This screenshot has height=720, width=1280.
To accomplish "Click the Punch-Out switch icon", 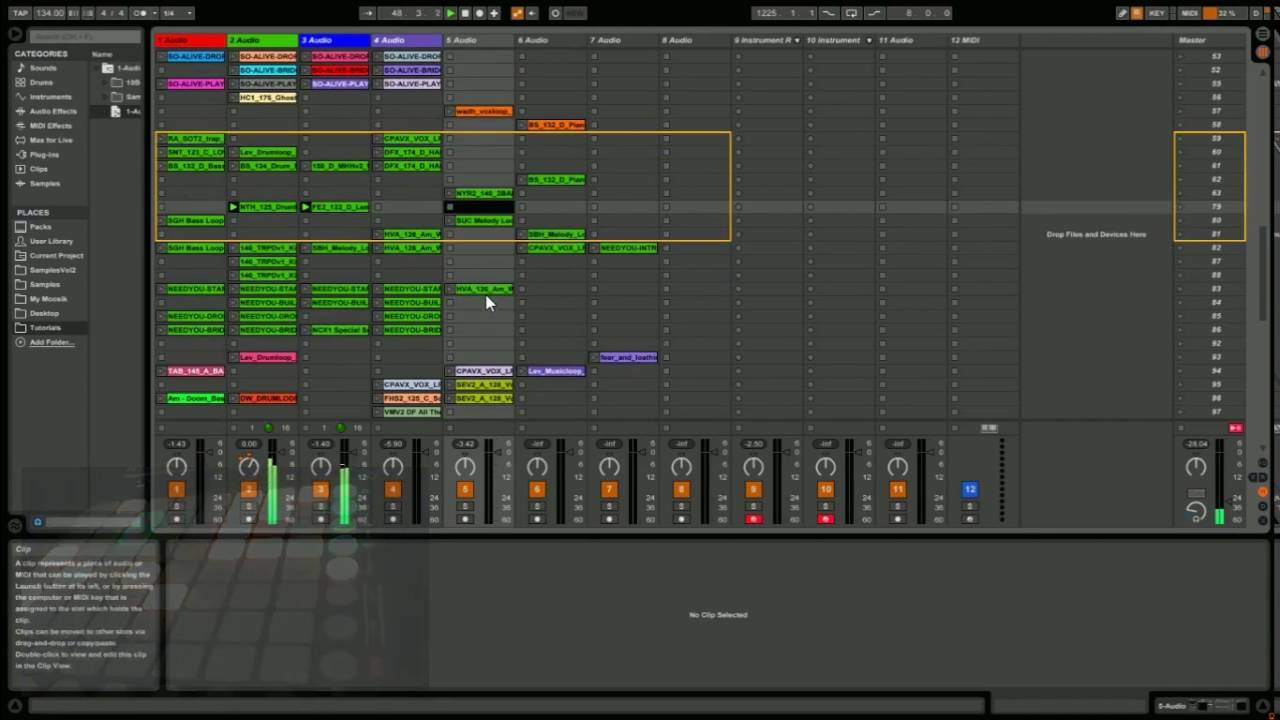I will pos(873,13).
